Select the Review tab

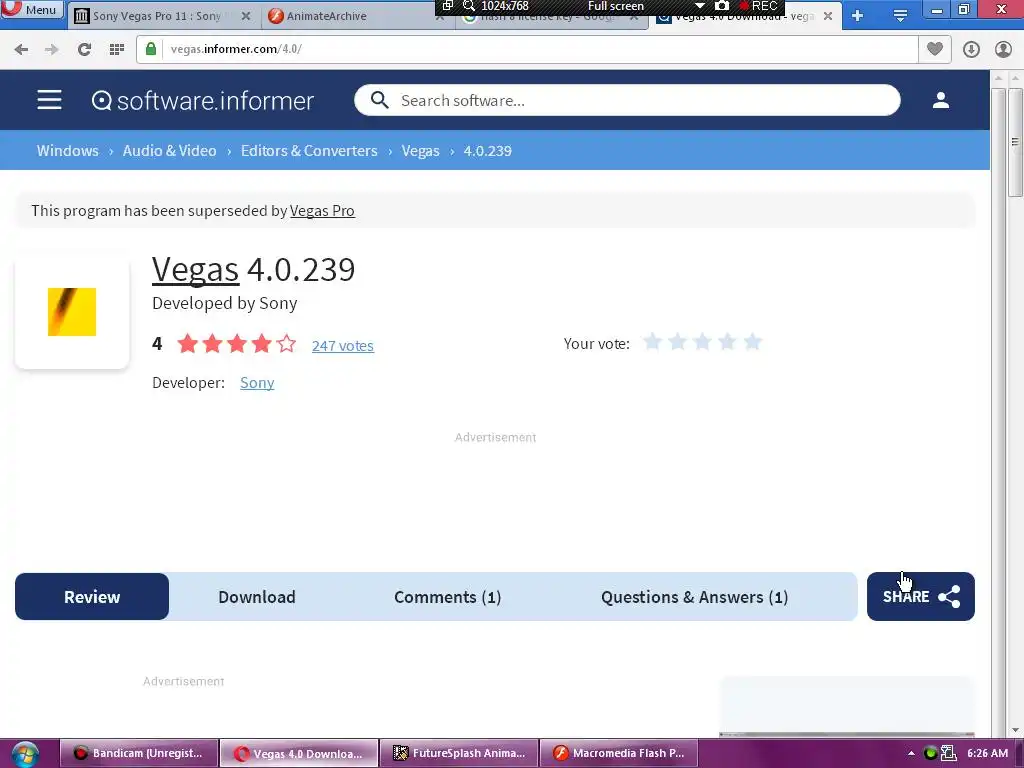pos(92,597)
